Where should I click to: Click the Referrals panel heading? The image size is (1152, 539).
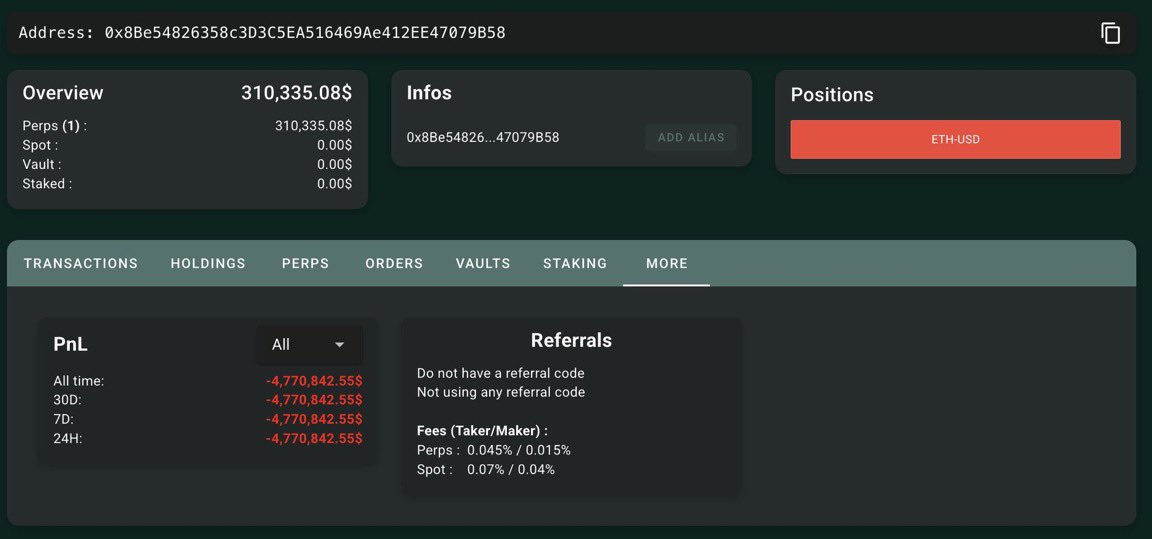[571, 340]
